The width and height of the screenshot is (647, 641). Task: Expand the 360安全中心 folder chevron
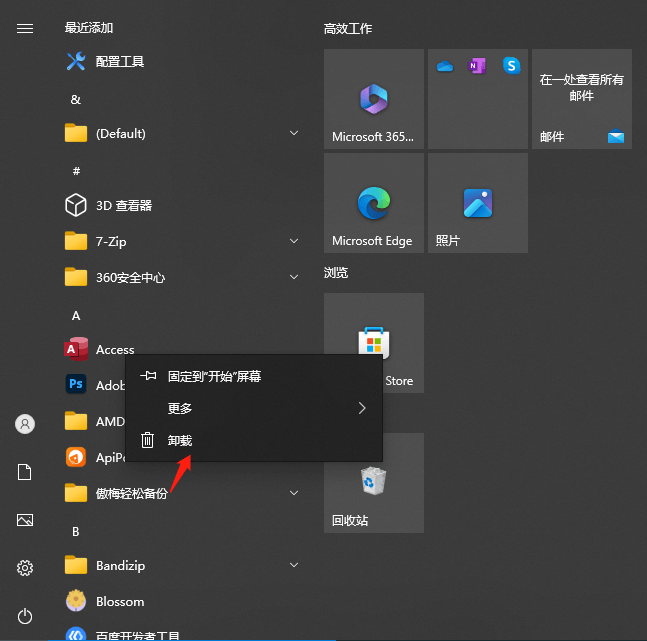294,277
